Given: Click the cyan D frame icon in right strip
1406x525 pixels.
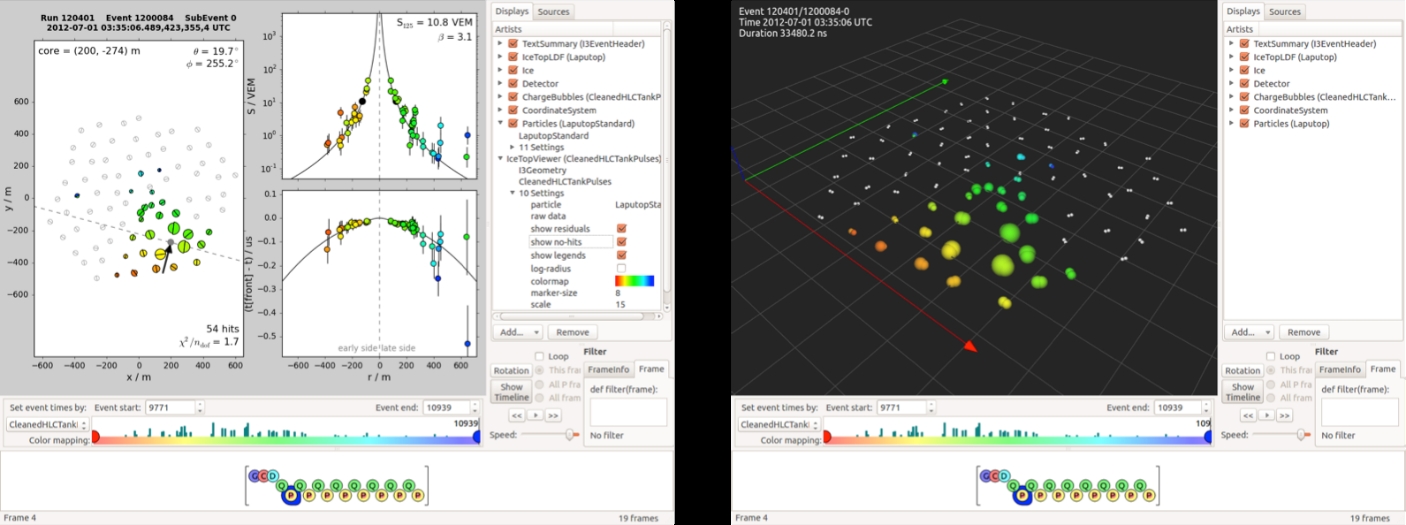Looking at the screenshot, I should pyautogui.click(x=1004, y=477).
